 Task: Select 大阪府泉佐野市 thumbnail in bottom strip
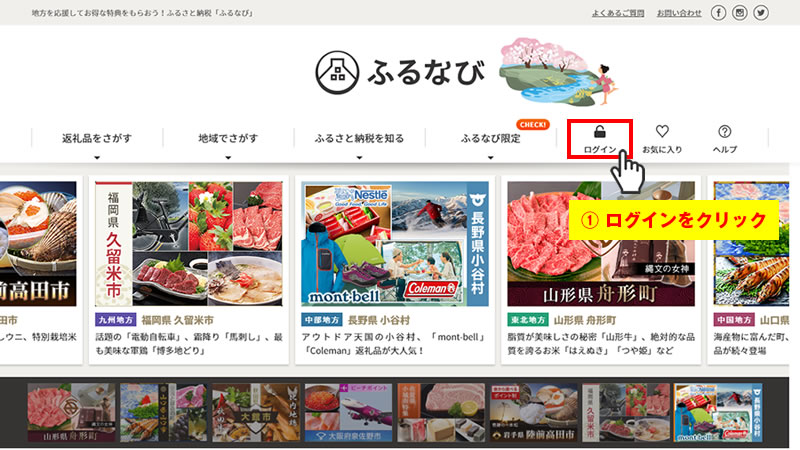coord(348,413)
